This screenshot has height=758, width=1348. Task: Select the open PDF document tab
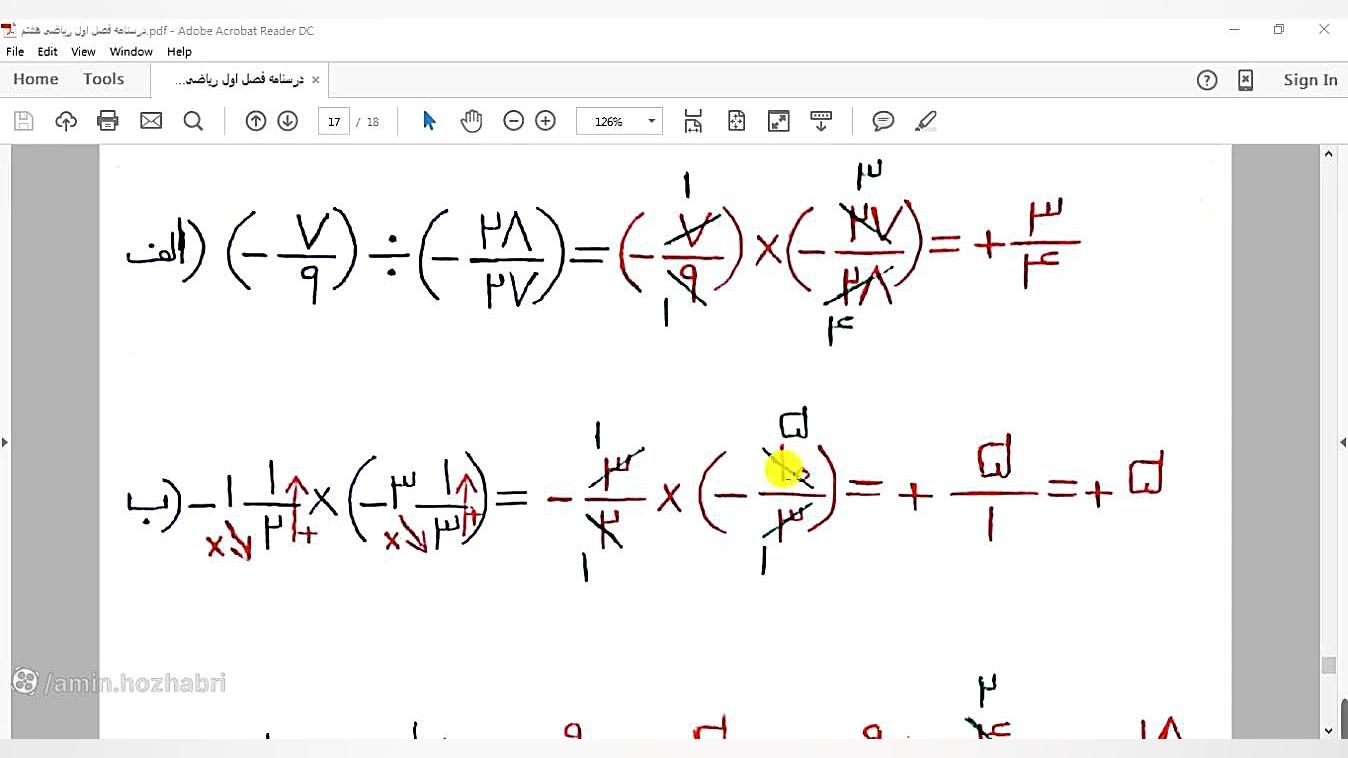239,80
